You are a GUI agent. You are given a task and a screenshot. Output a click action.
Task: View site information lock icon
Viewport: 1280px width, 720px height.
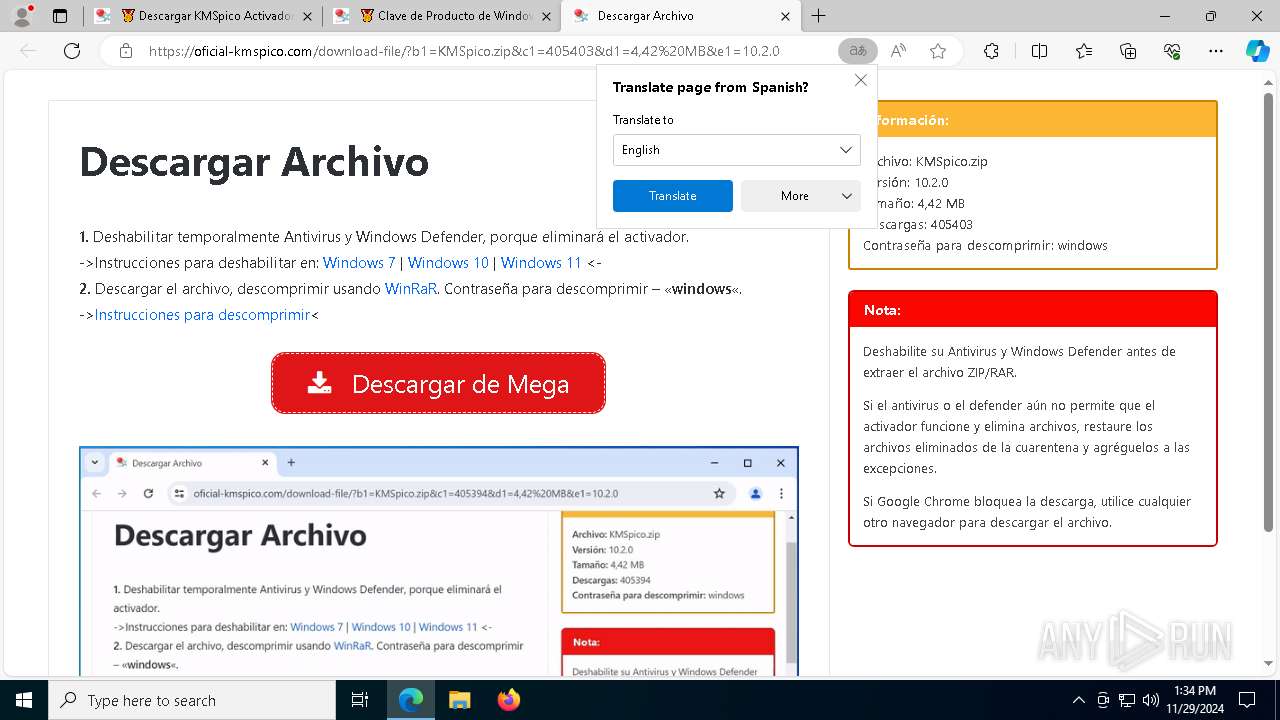(126, 51)
